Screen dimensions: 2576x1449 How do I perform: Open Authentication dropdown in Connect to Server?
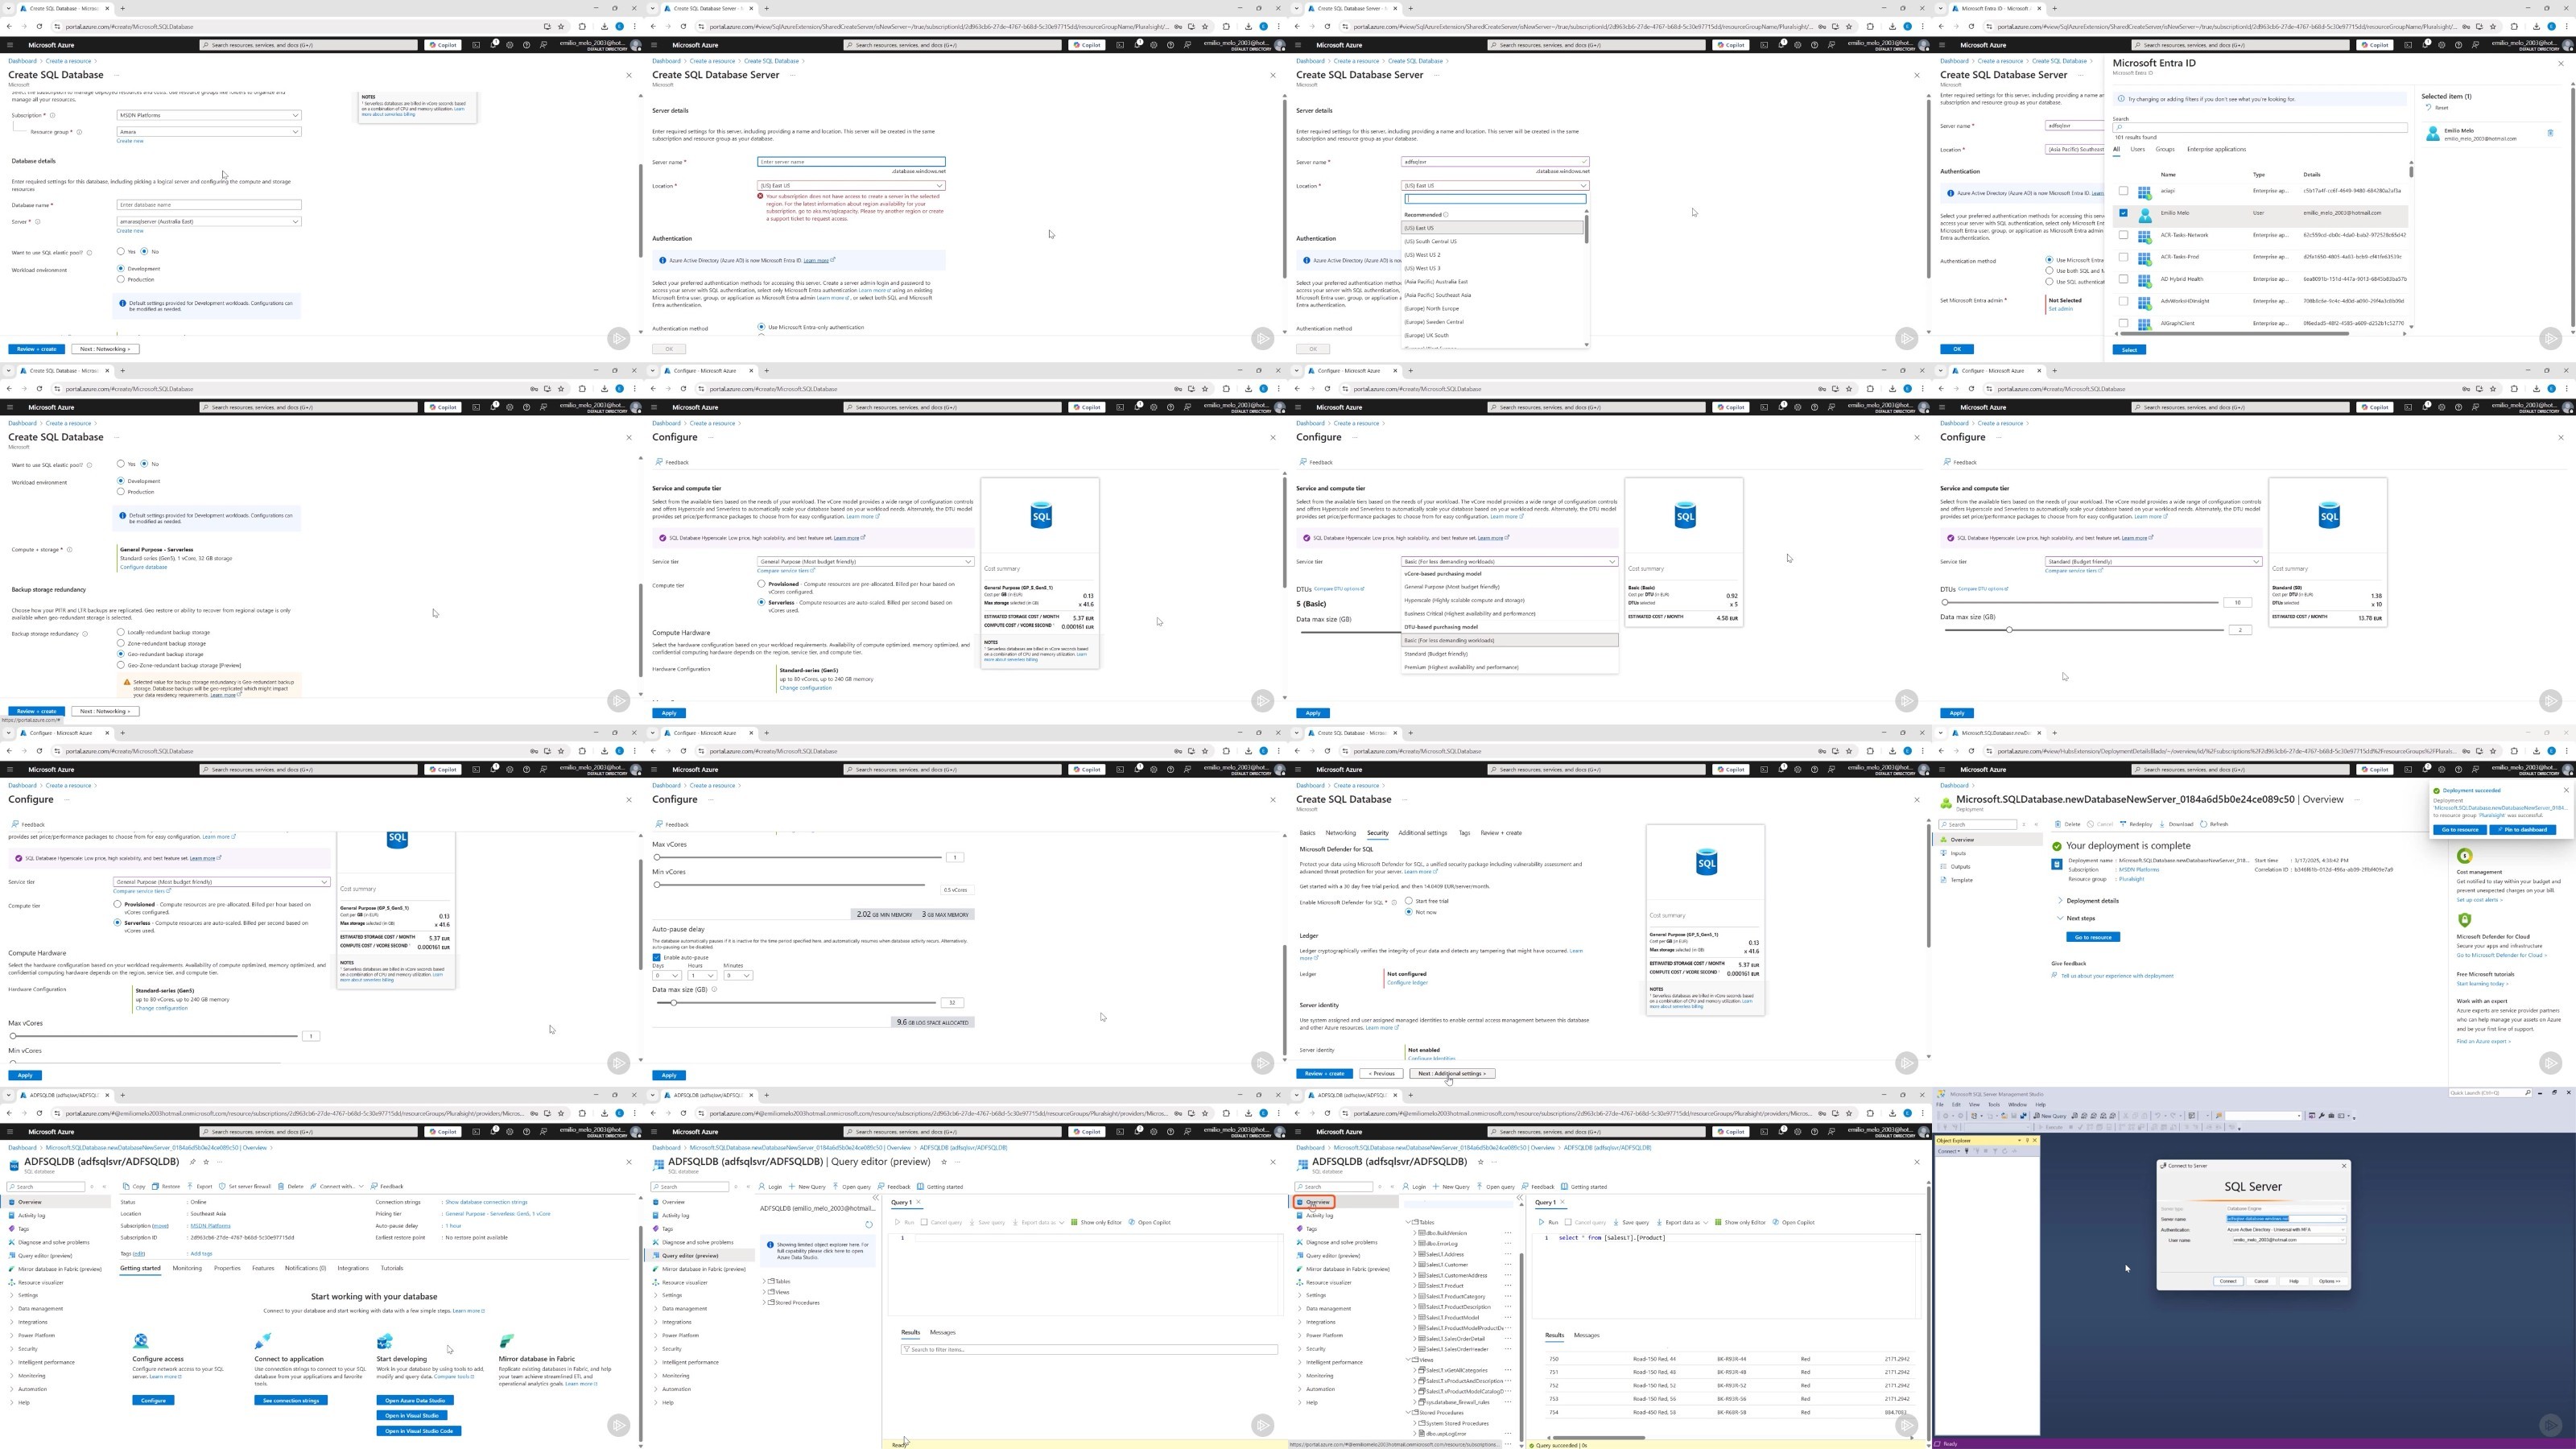pos(2285,1230)
